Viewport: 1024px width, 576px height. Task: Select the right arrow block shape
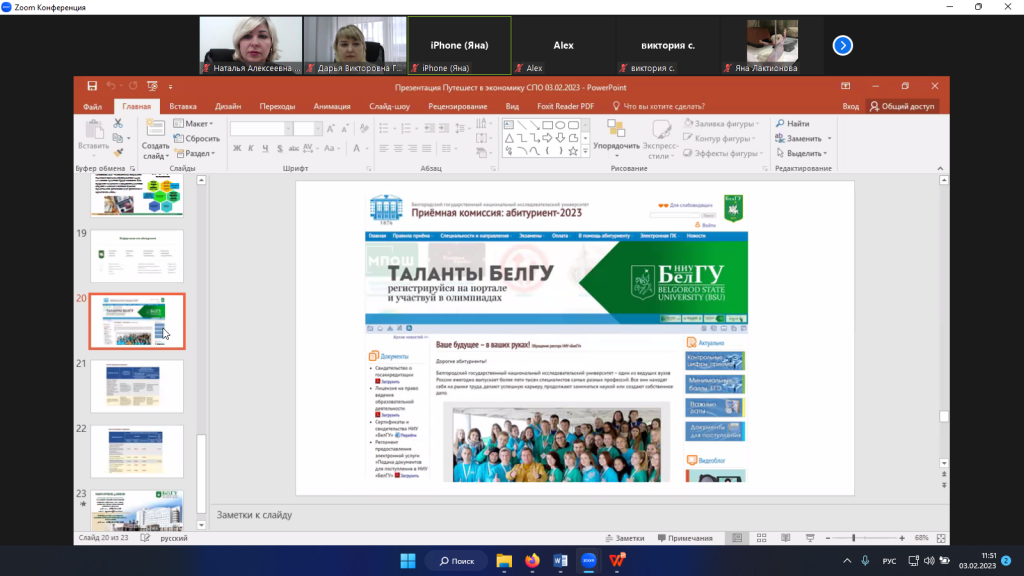coord(547,138)
